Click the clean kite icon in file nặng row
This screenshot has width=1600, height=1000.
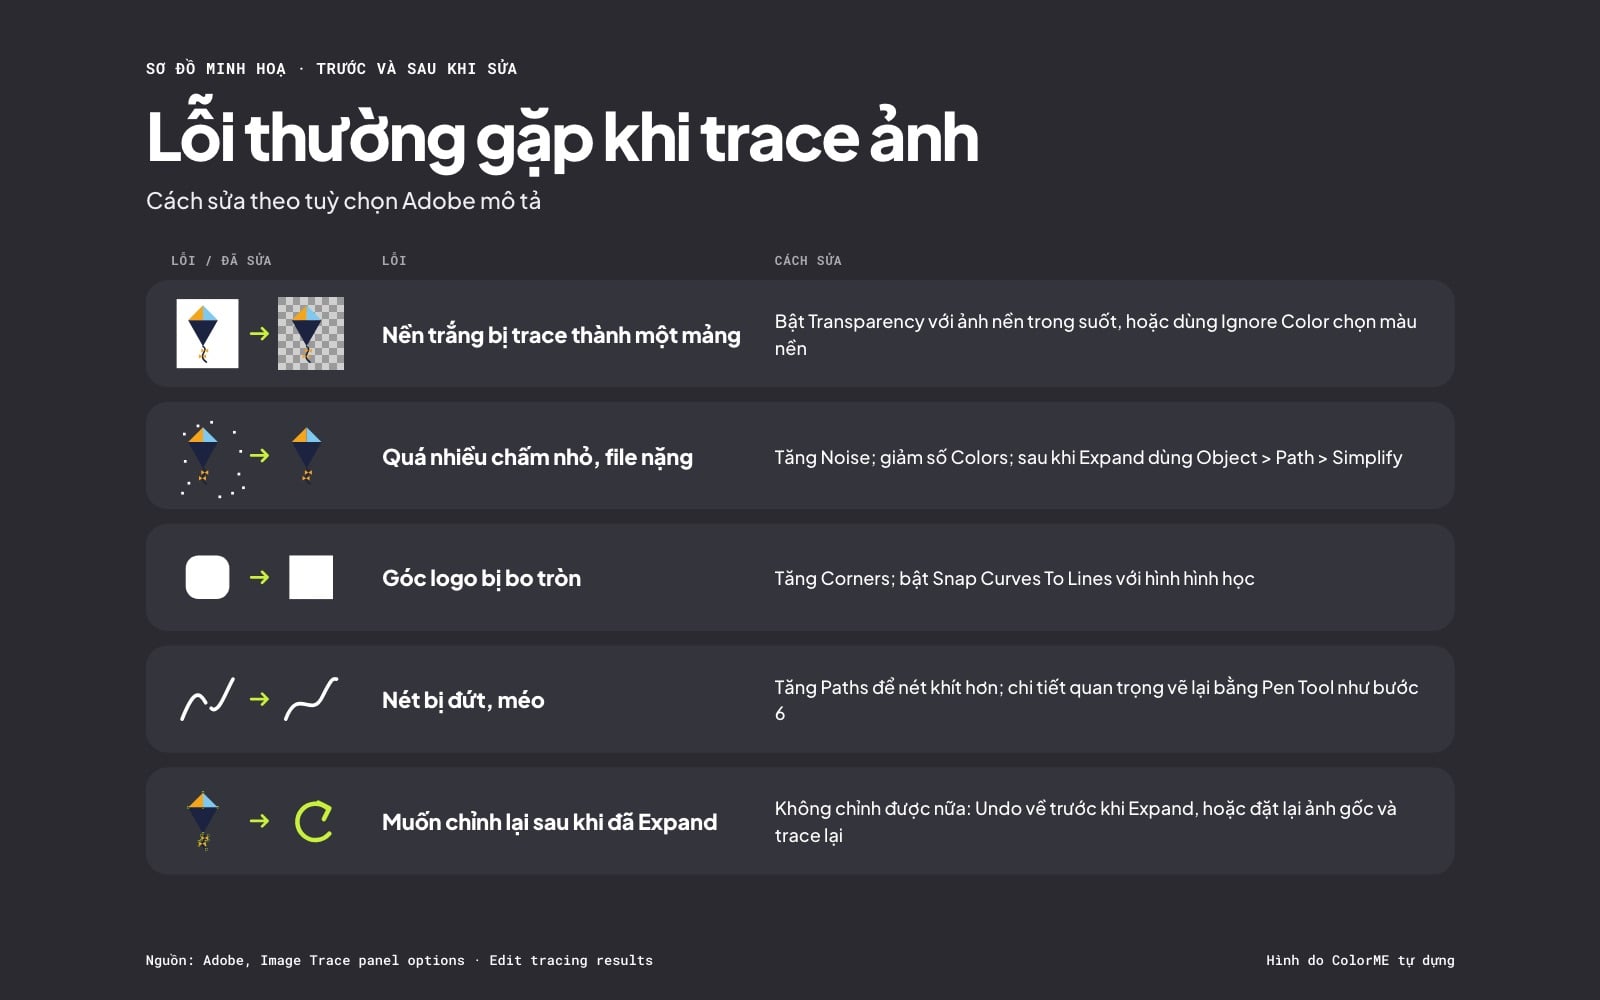[306, 455]
